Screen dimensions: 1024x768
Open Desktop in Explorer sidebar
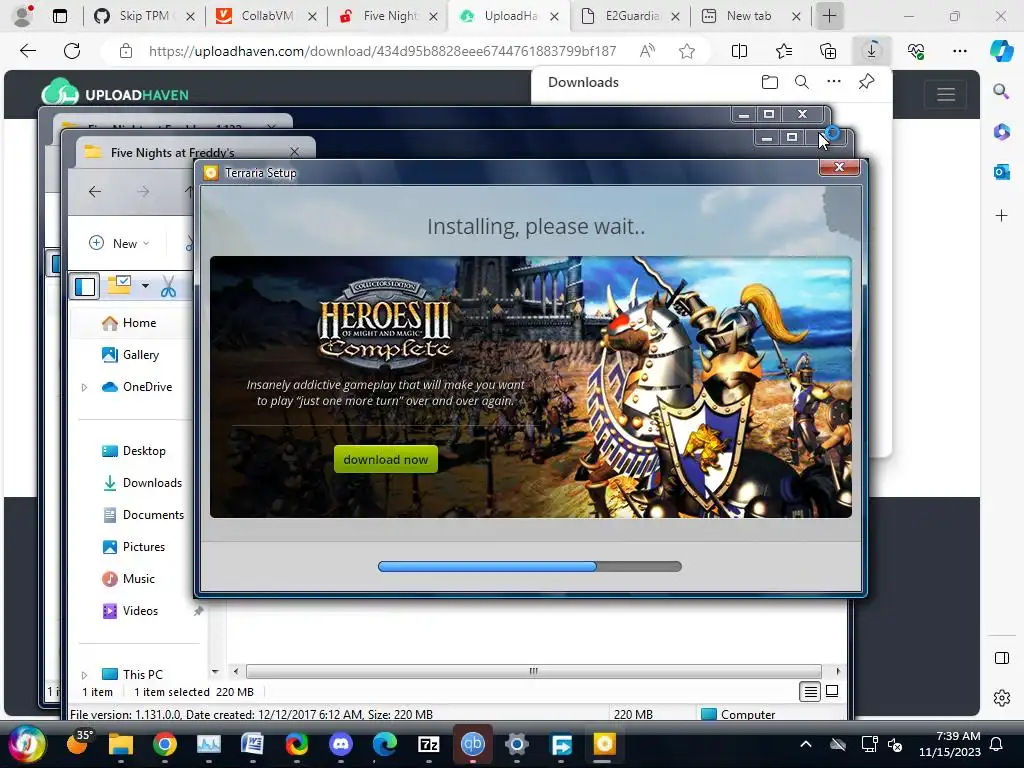(x=134, y=451)
